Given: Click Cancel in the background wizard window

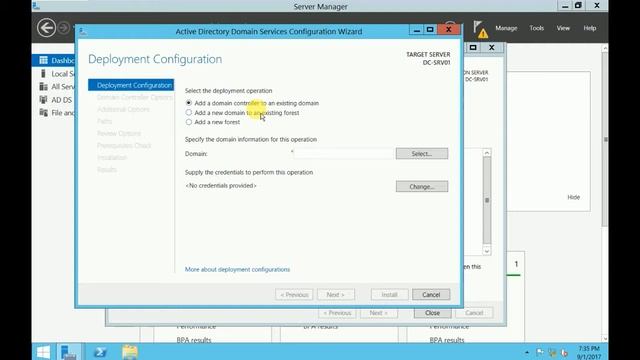Looking at the screenshot, I should (x=474, y=313).
